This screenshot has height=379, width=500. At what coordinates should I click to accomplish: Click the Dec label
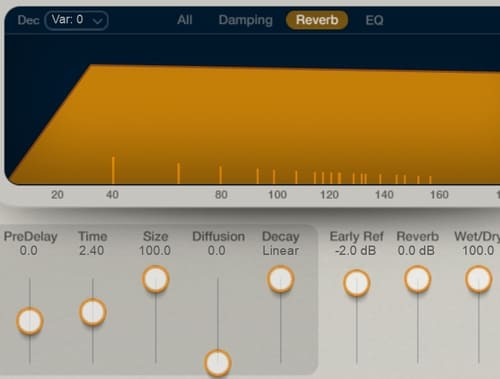tap(28, 20)
